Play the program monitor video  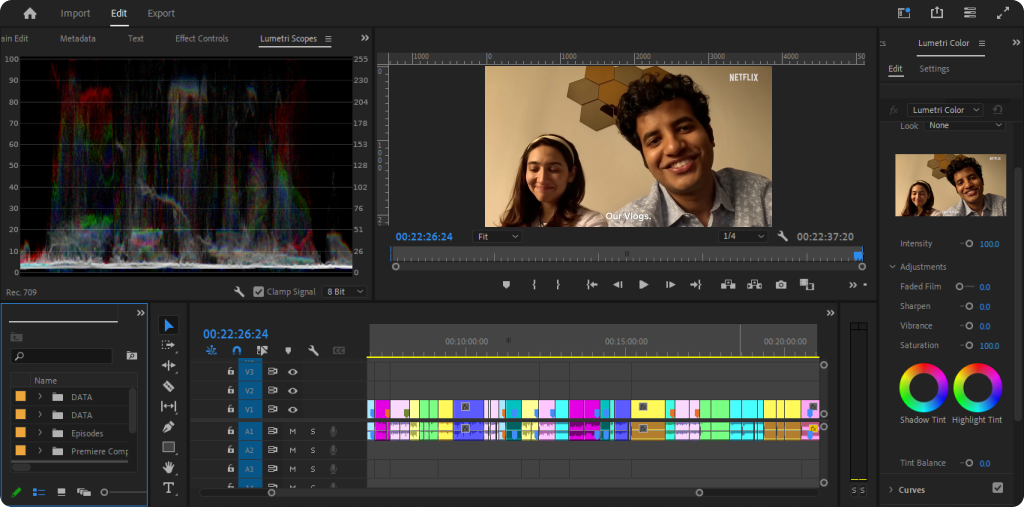tap(643, 284)
